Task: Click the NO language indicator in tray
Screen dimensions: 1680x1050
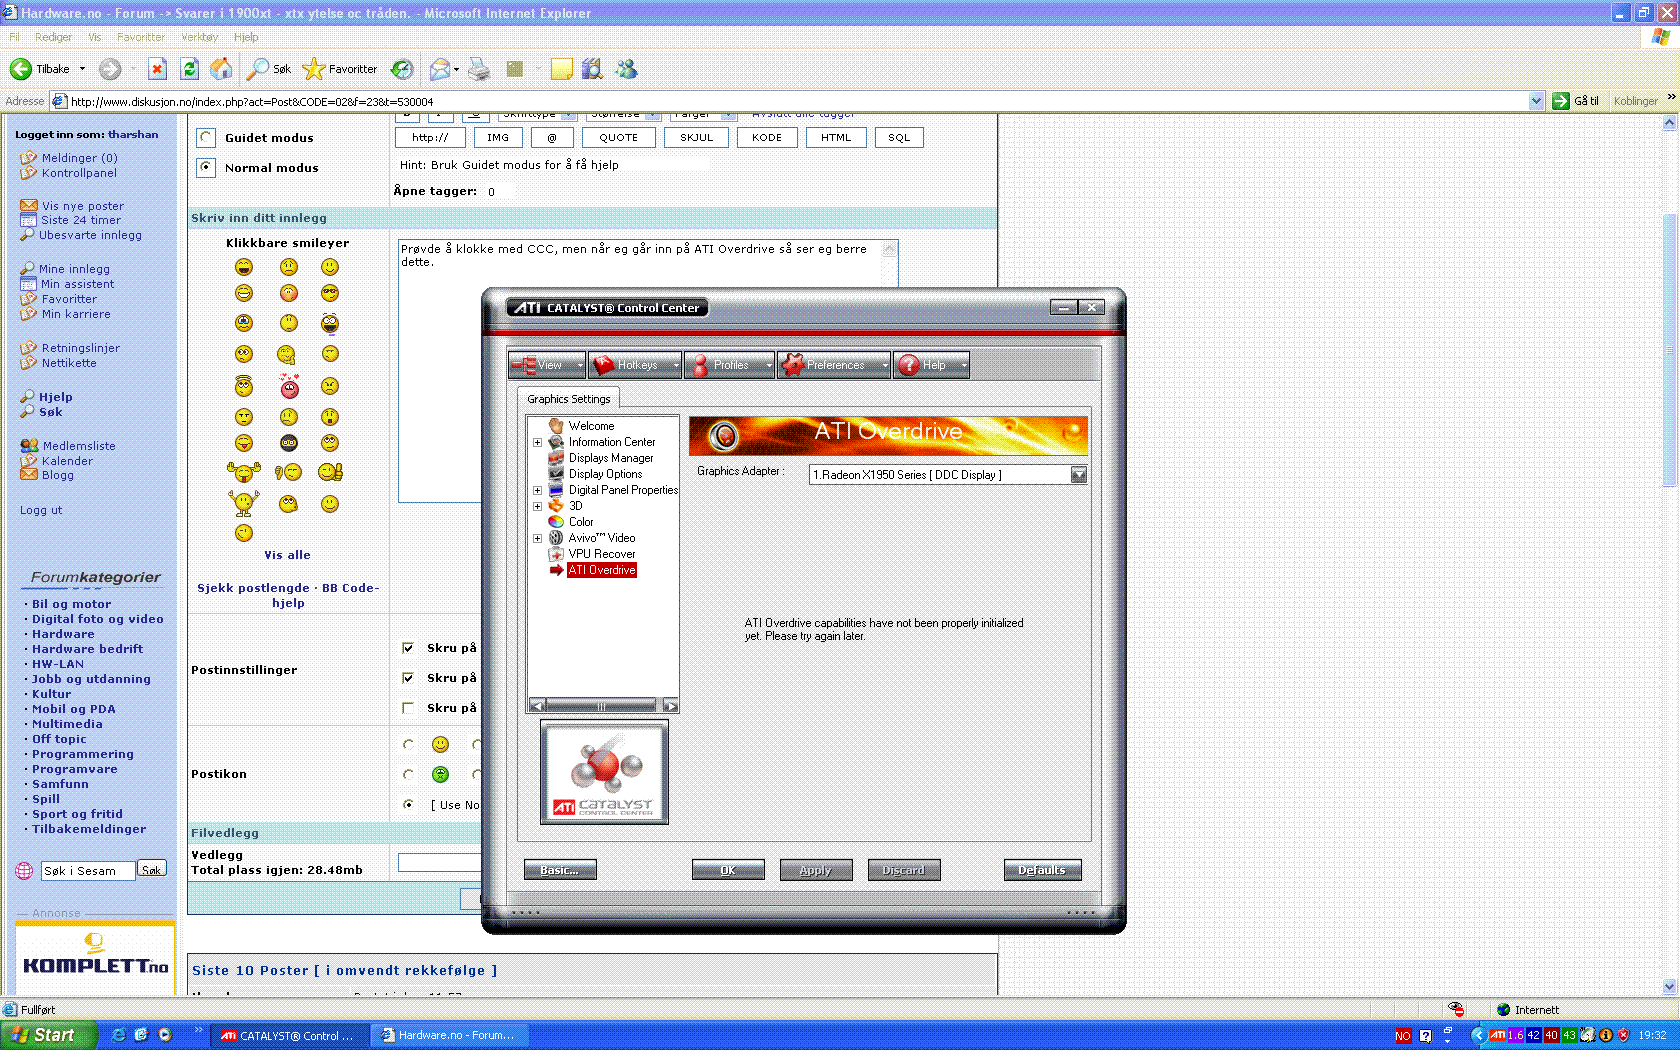Action: coord(1403,1036)
